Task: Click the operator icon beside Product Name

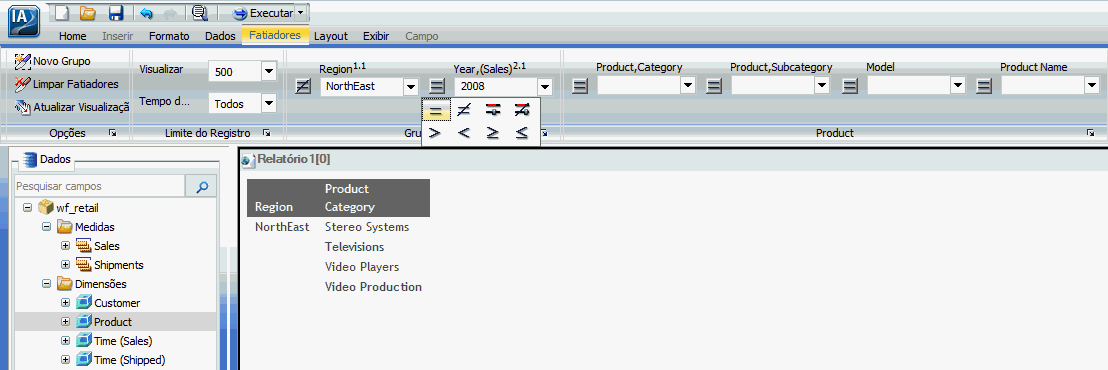Action: [x=984, y=86]
